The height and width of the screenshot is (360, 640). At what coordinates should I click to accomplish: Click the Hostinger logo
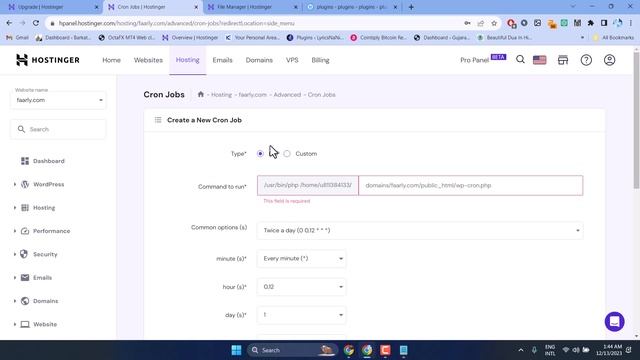click(48, 60)
